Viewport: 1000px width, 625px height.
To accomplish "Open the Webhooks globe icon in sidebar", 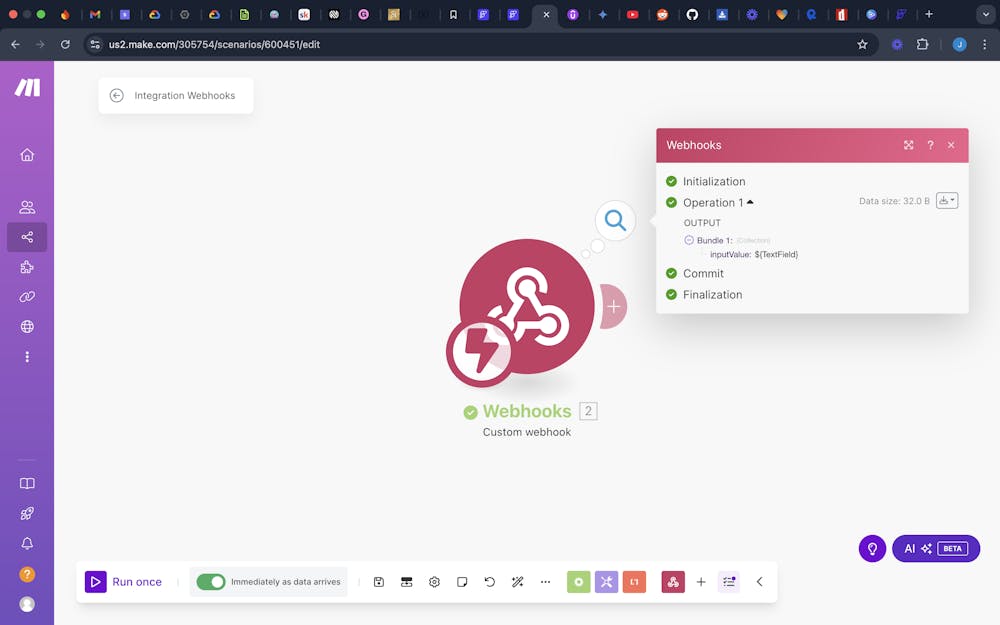I will (27, 327).
